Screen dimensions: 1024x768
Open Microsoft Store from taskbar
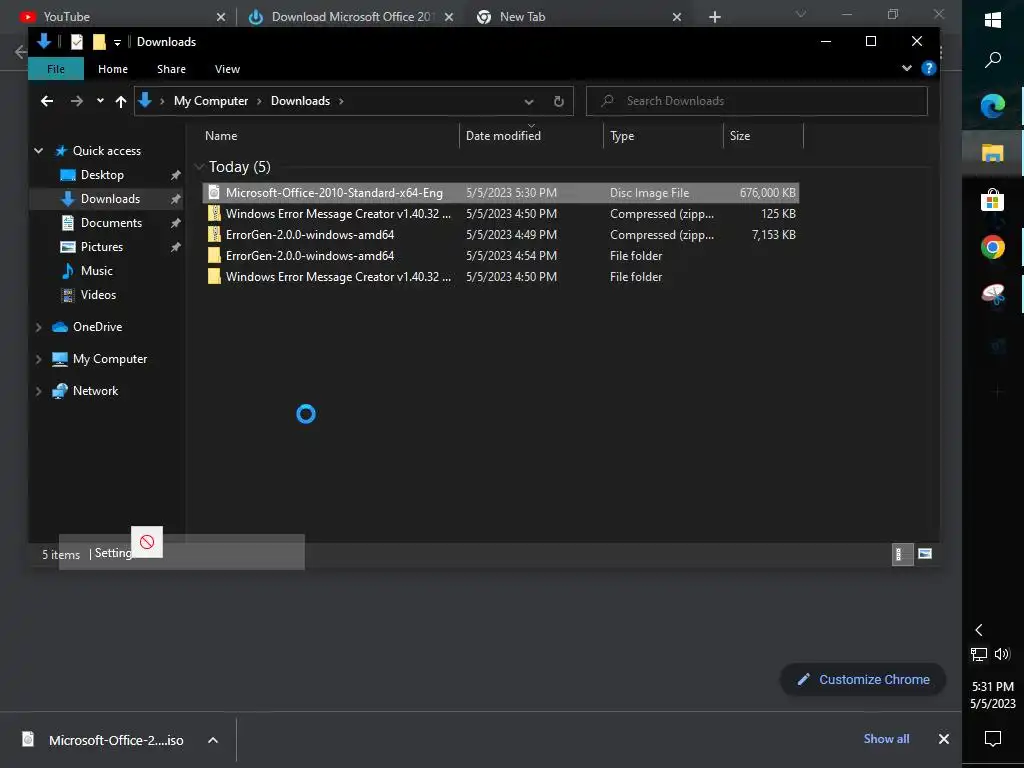tap(993, 200)
